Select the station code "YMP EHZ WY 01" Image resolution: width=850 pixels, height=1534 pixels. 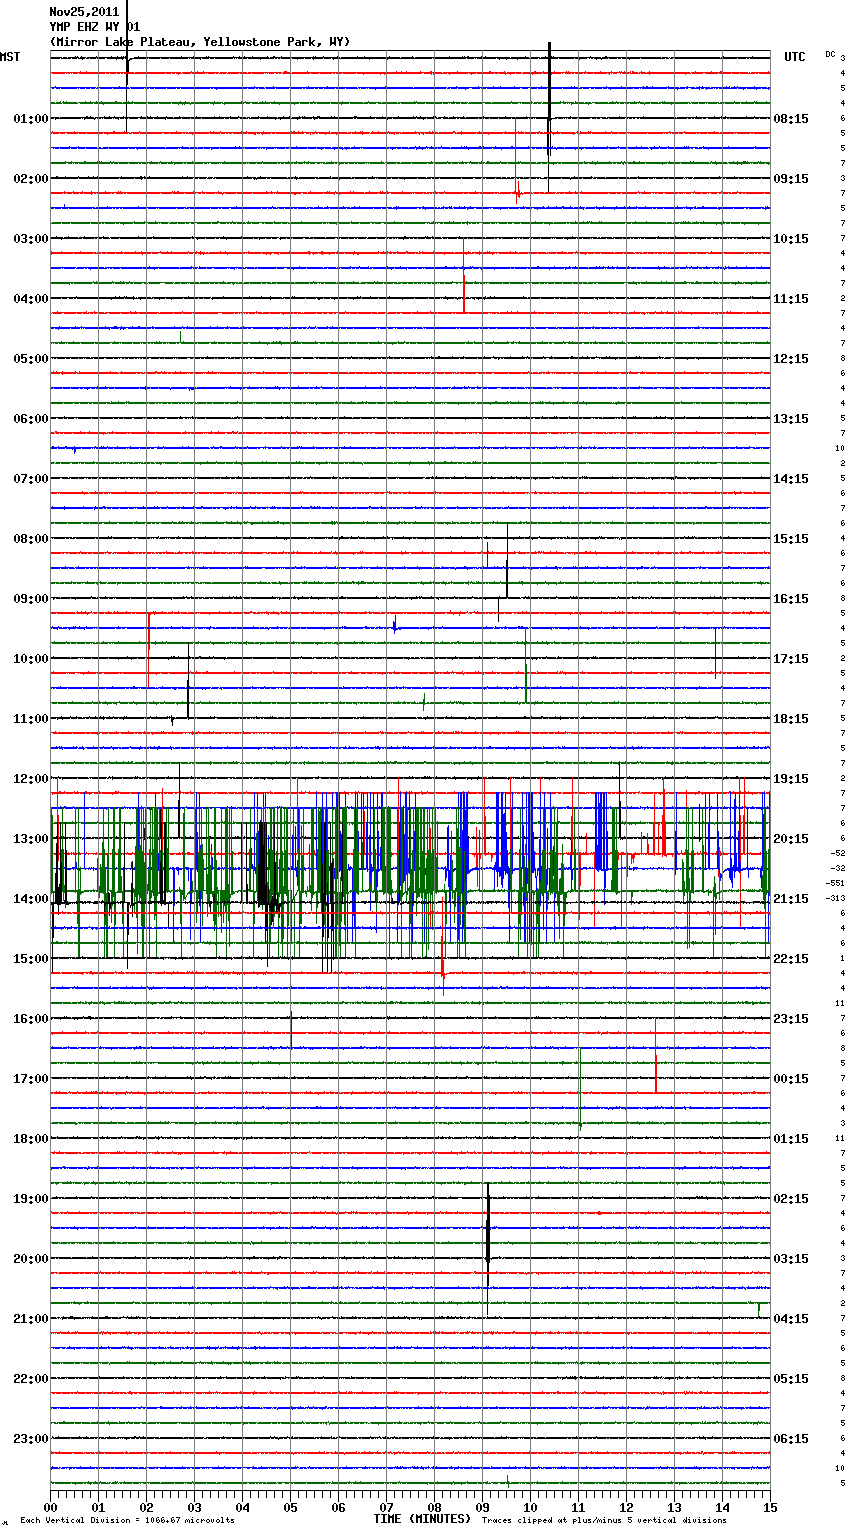(x=95, y=27)
